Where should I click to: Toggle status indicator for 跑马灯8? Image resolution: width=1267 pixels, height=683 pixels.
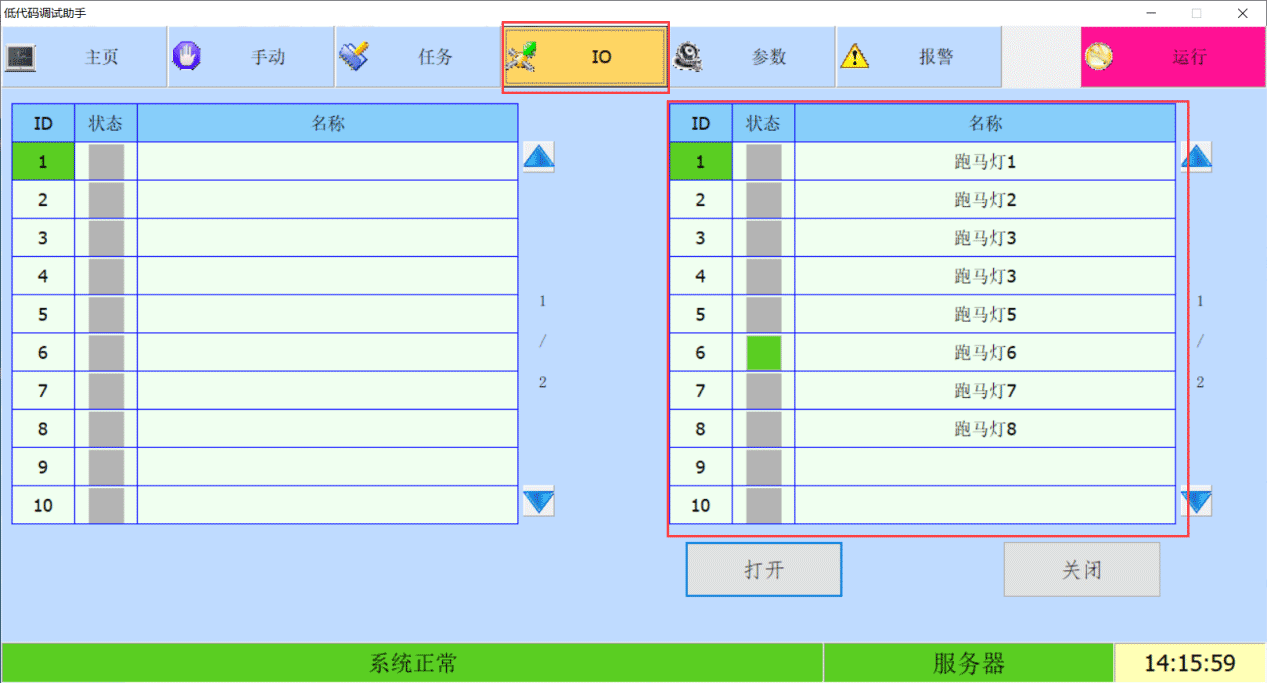763,429
